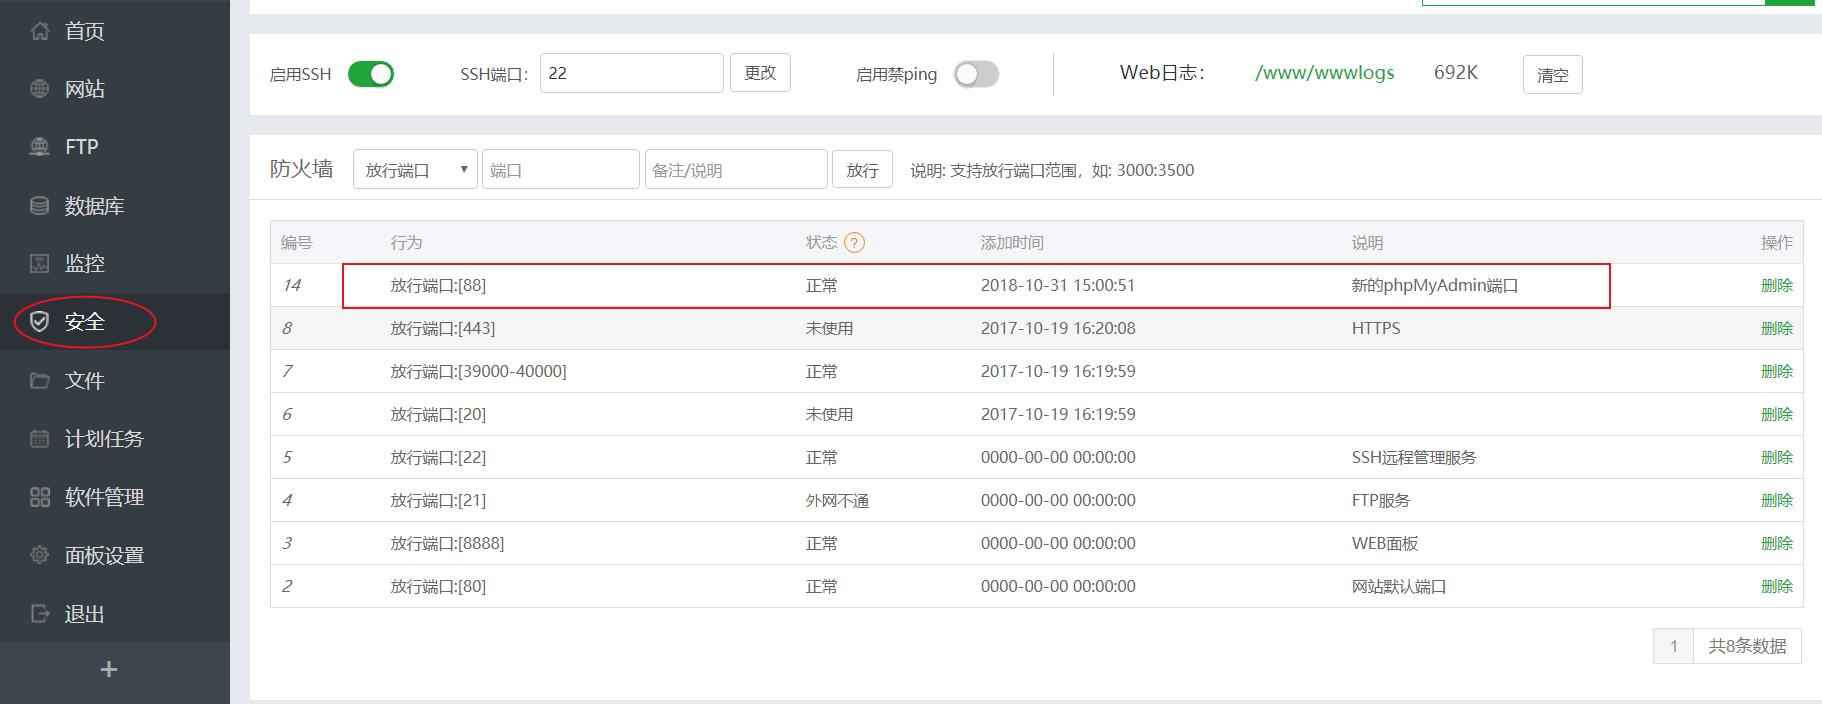This screenshot has width=1822, height=704.
Task: Click the 共8条数据 total count
Action: [1747, 646]
